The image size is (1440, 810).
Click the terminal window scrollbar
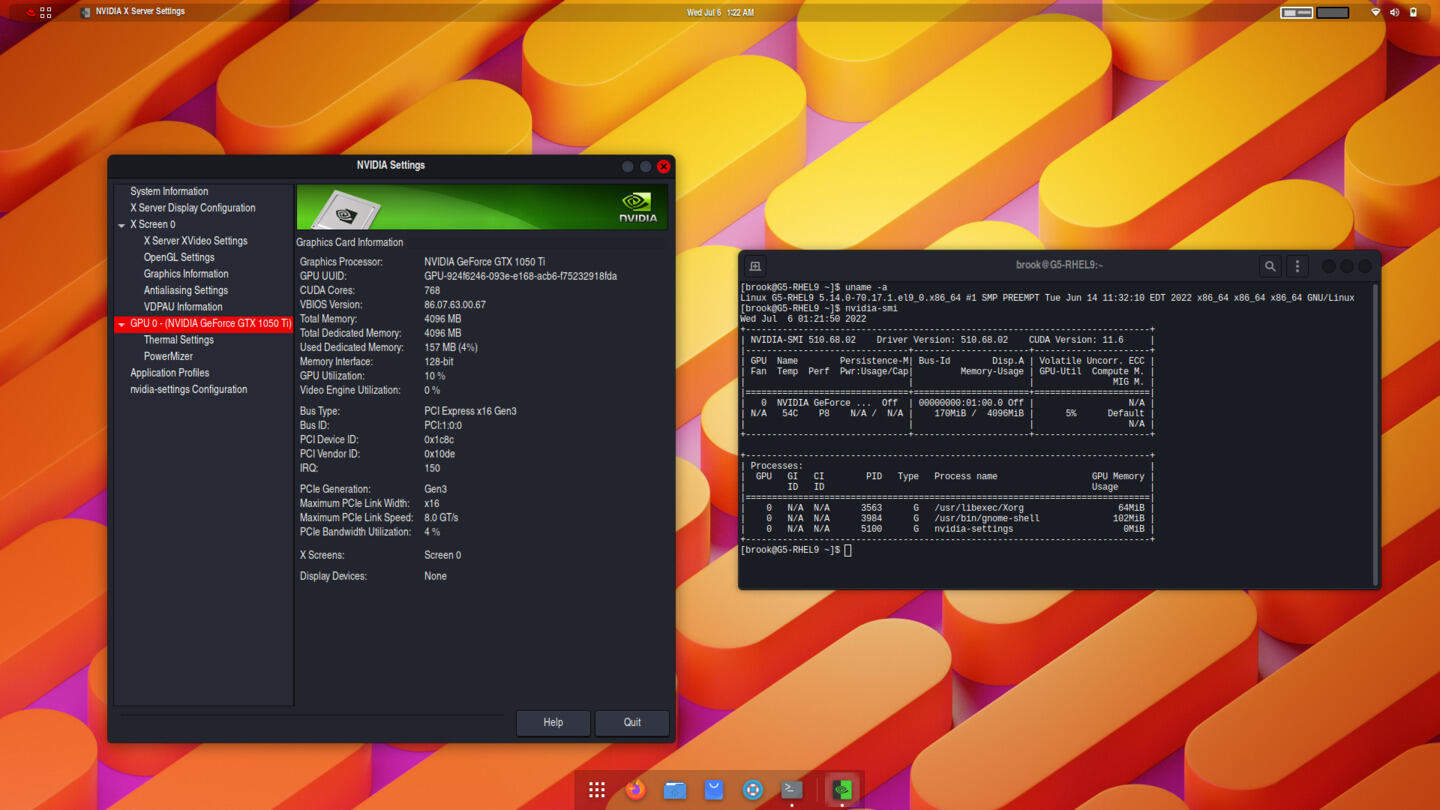click(x=1375, y=433)
